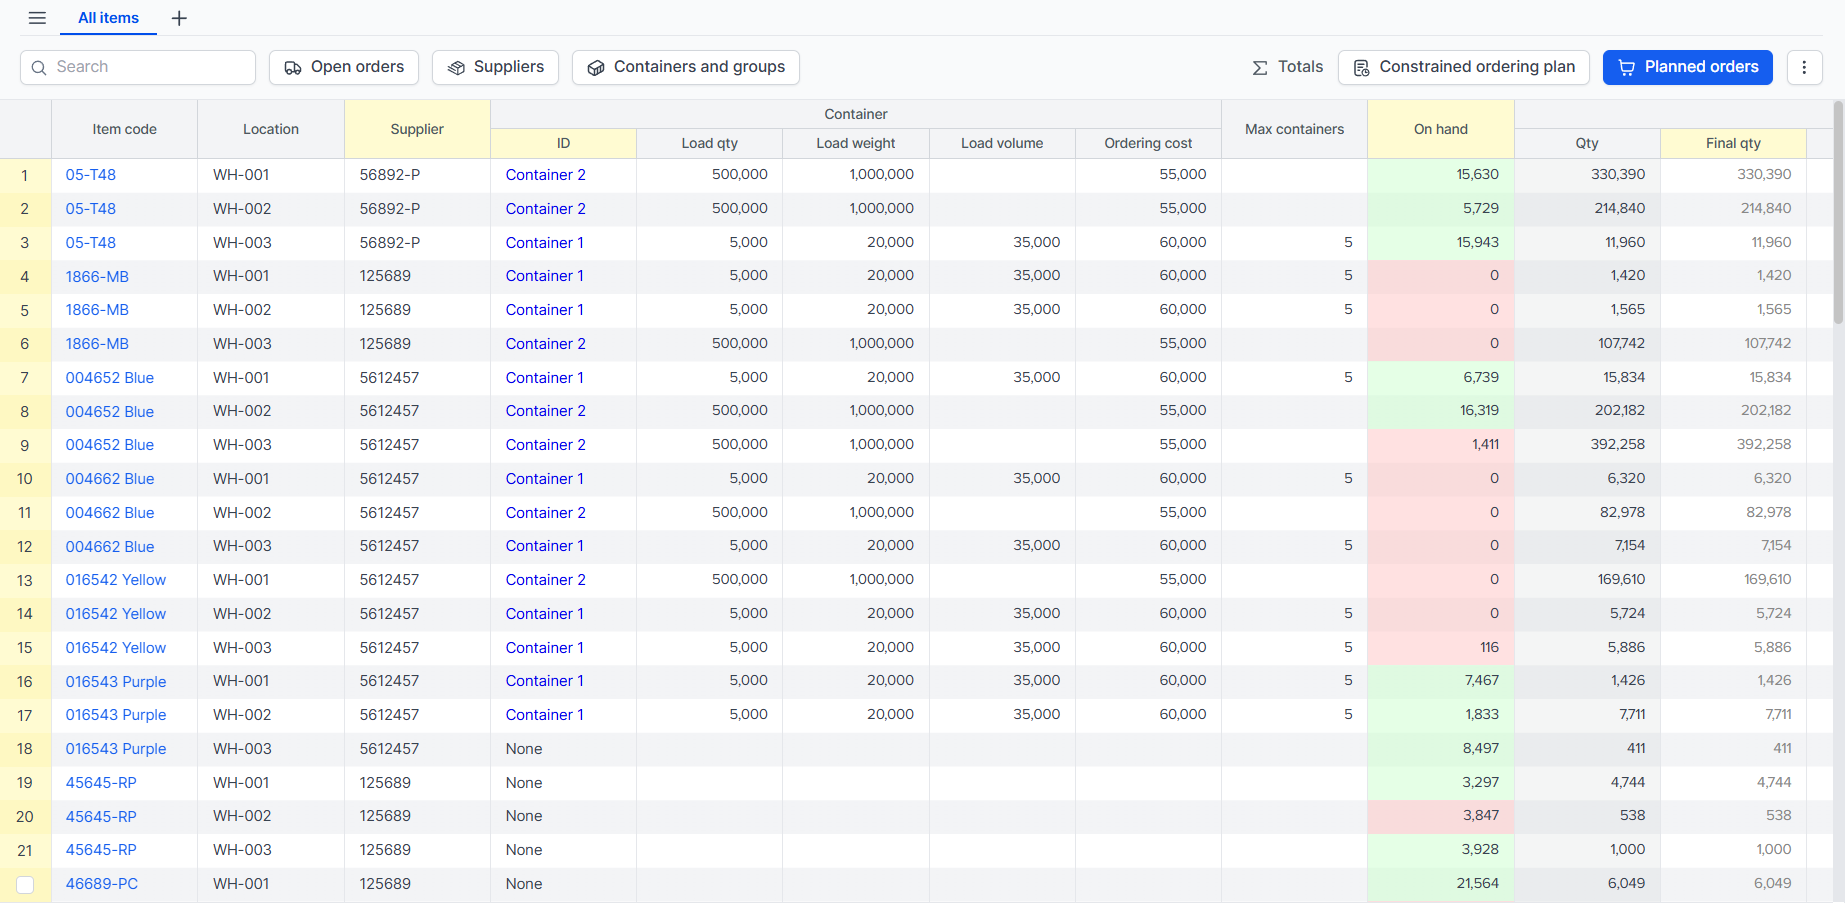The width and height of the screenshot is (1845, 903).
Task: Open the three-dot more options menu
Action: pyautogui.click(x=1804, y=67)
